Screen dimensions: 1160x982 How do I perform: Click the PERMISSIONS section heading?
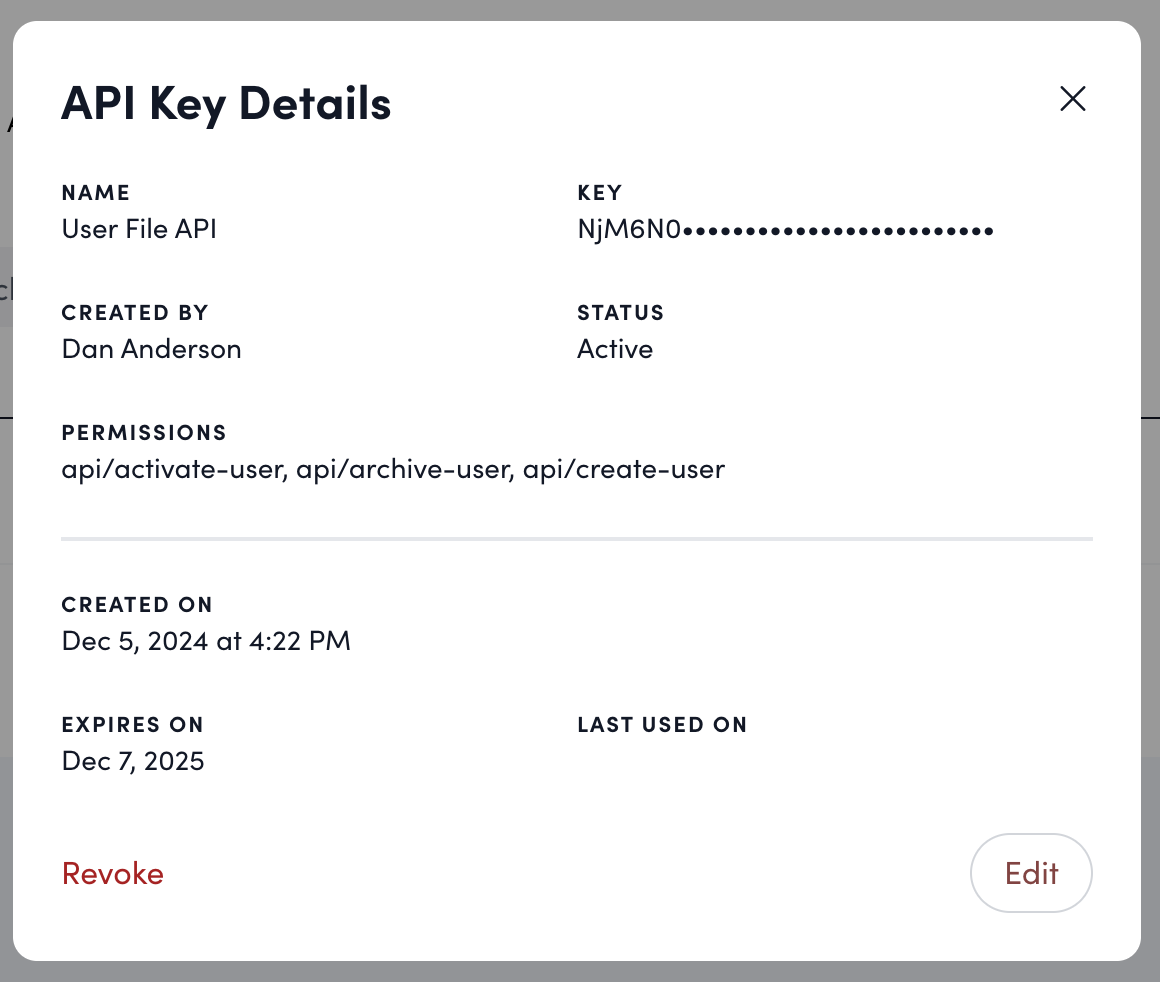point(144,432)
